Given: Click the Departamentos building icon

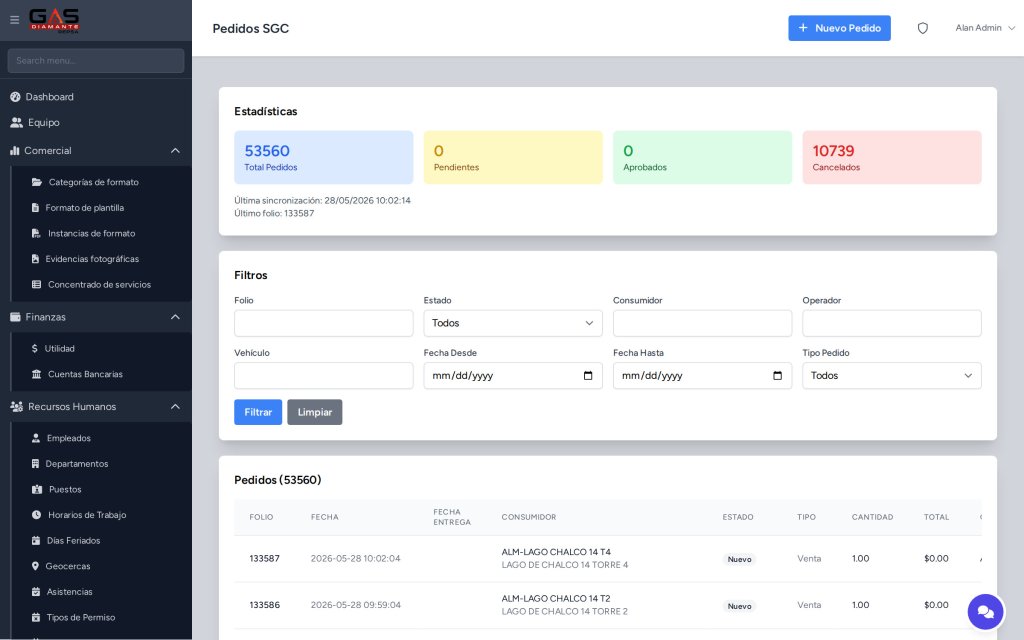Looking at the screenshot, I should coord(35,464).
